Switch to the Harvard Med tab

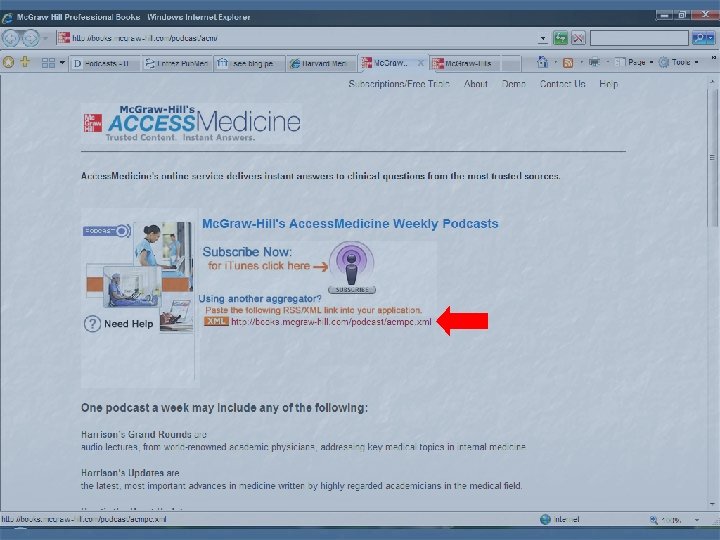(321, 63)
